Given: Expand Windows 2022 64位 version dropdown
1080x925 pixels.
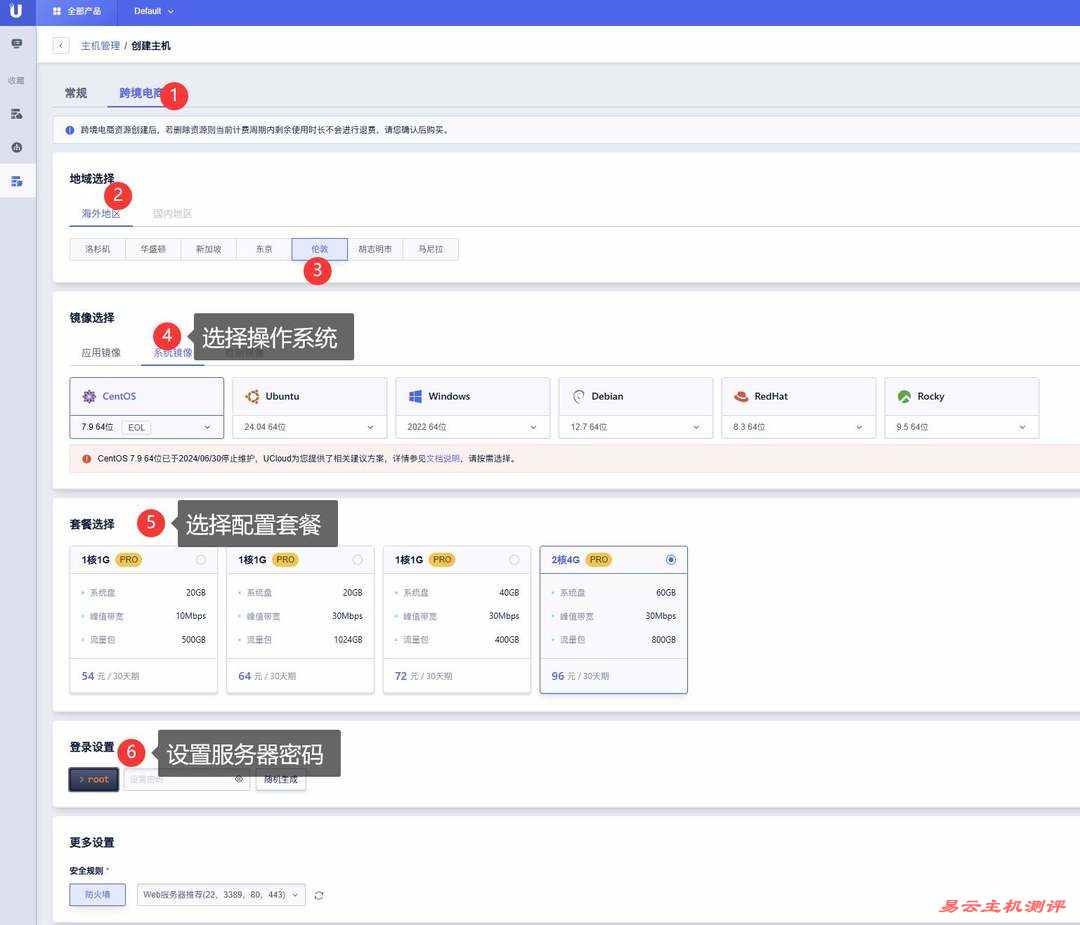Looking at the screenshot, I should pos(473,427).
